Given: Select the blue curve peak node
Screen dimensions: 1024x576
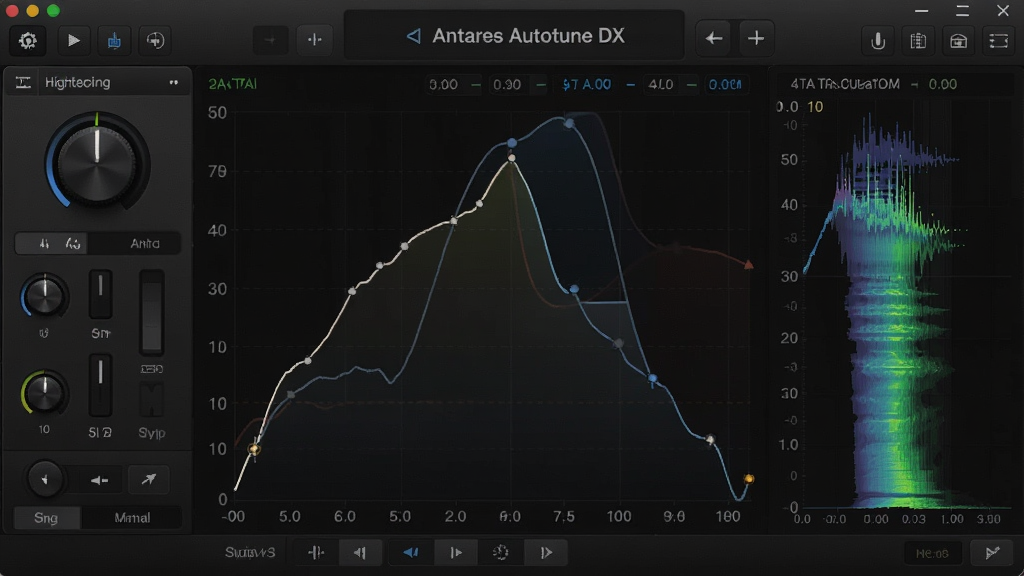Looking at the screenshot, I should (512, 142).
